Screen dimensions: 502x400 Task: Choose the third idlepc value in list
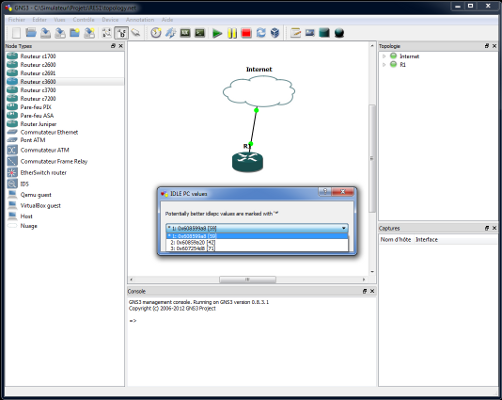point(257,248)
